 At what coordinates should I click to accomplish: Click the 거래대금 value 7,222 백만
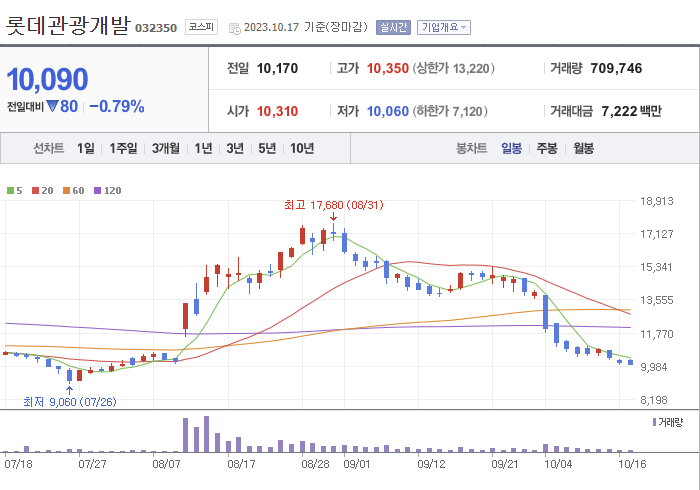(x=631, y=111)
